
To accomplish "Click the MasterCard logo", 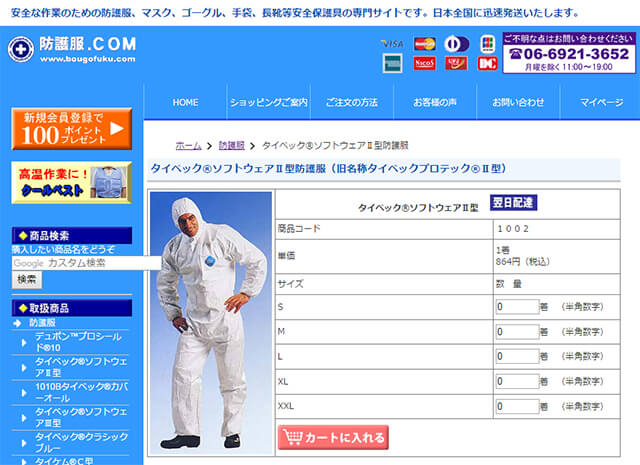I will (x=424, y=44).
